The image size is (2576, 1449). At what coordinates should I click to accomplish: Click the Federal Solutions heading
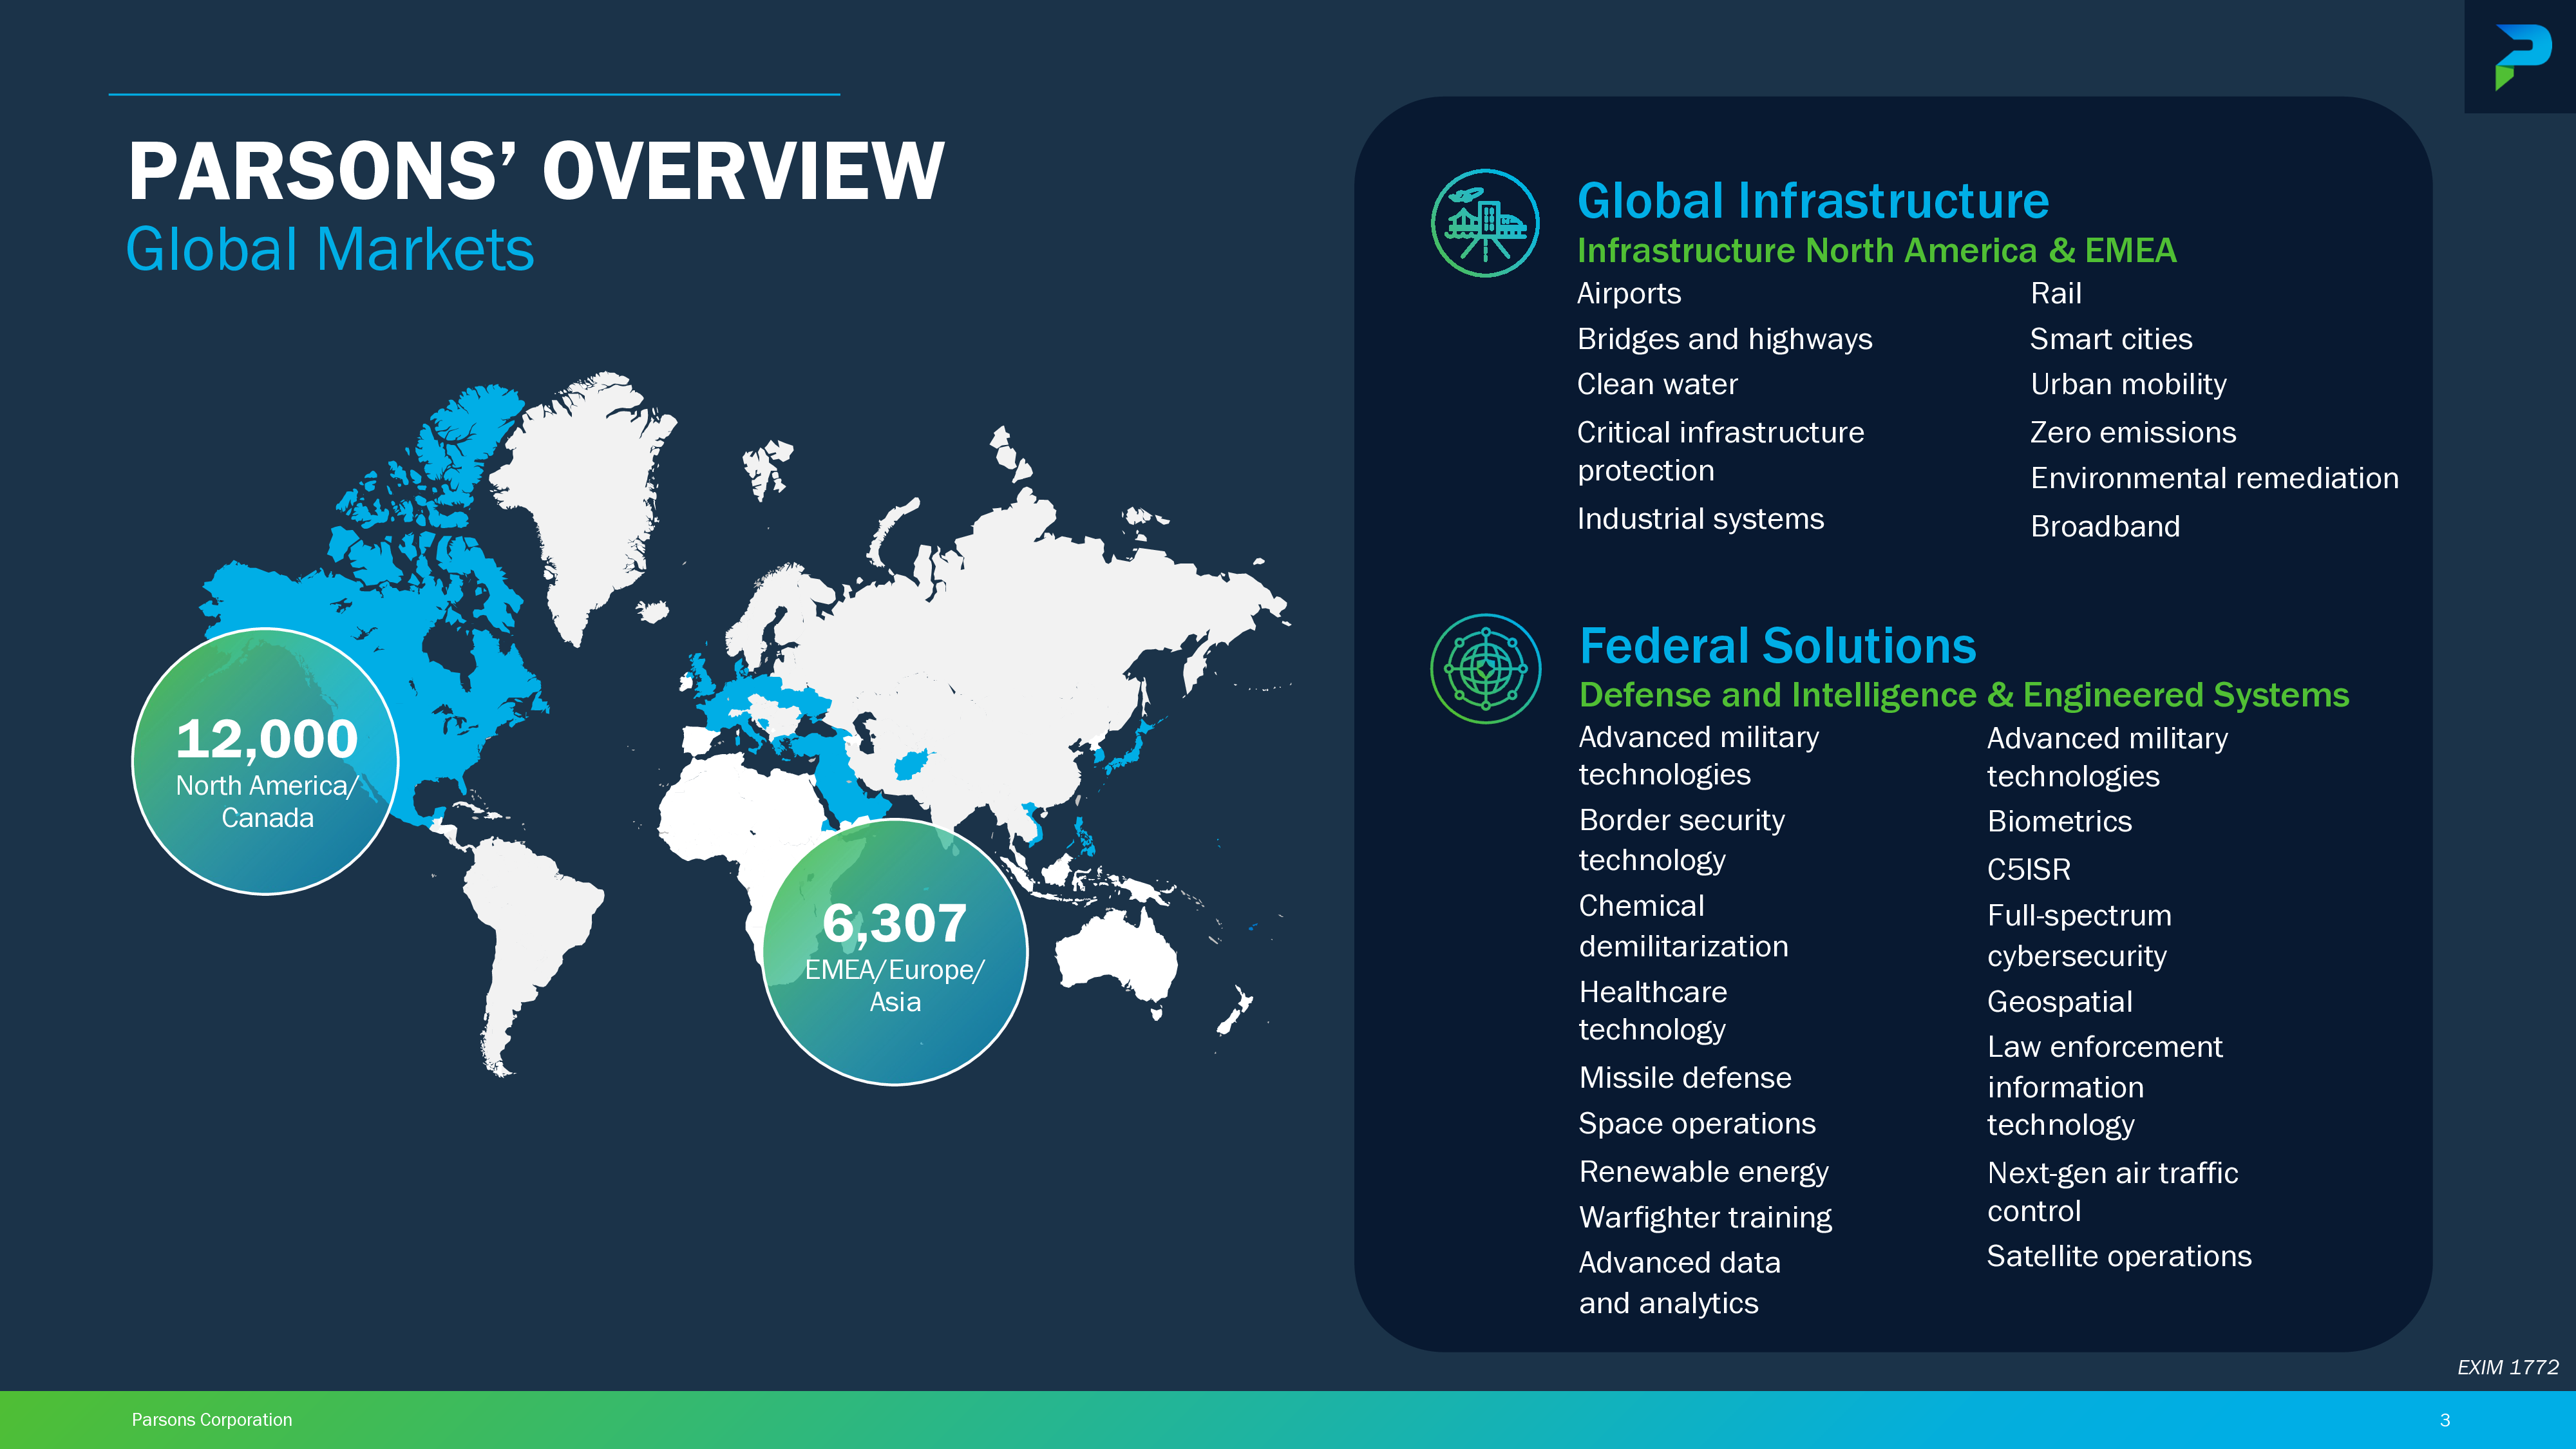(x=1777, y=646)
